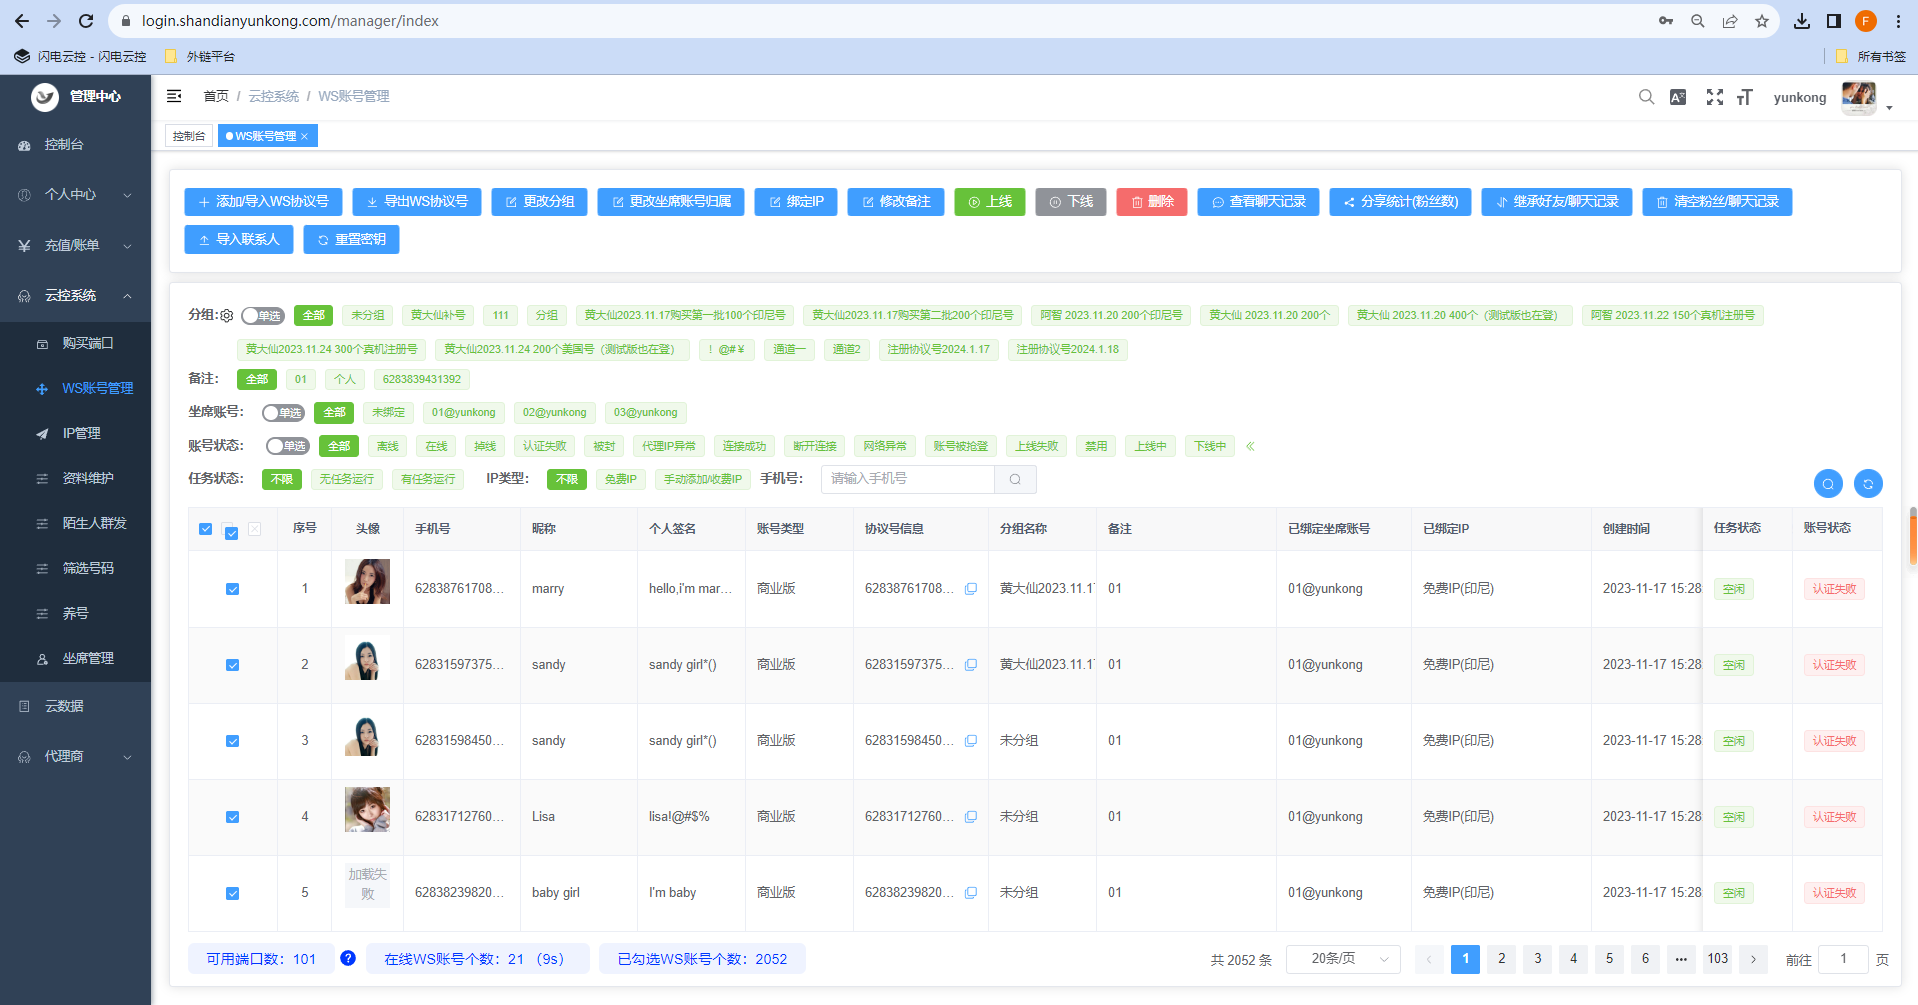Click the page jump number input
The height and width of the screenshot is (1005, 1918).
click(x=1843, y=959)
